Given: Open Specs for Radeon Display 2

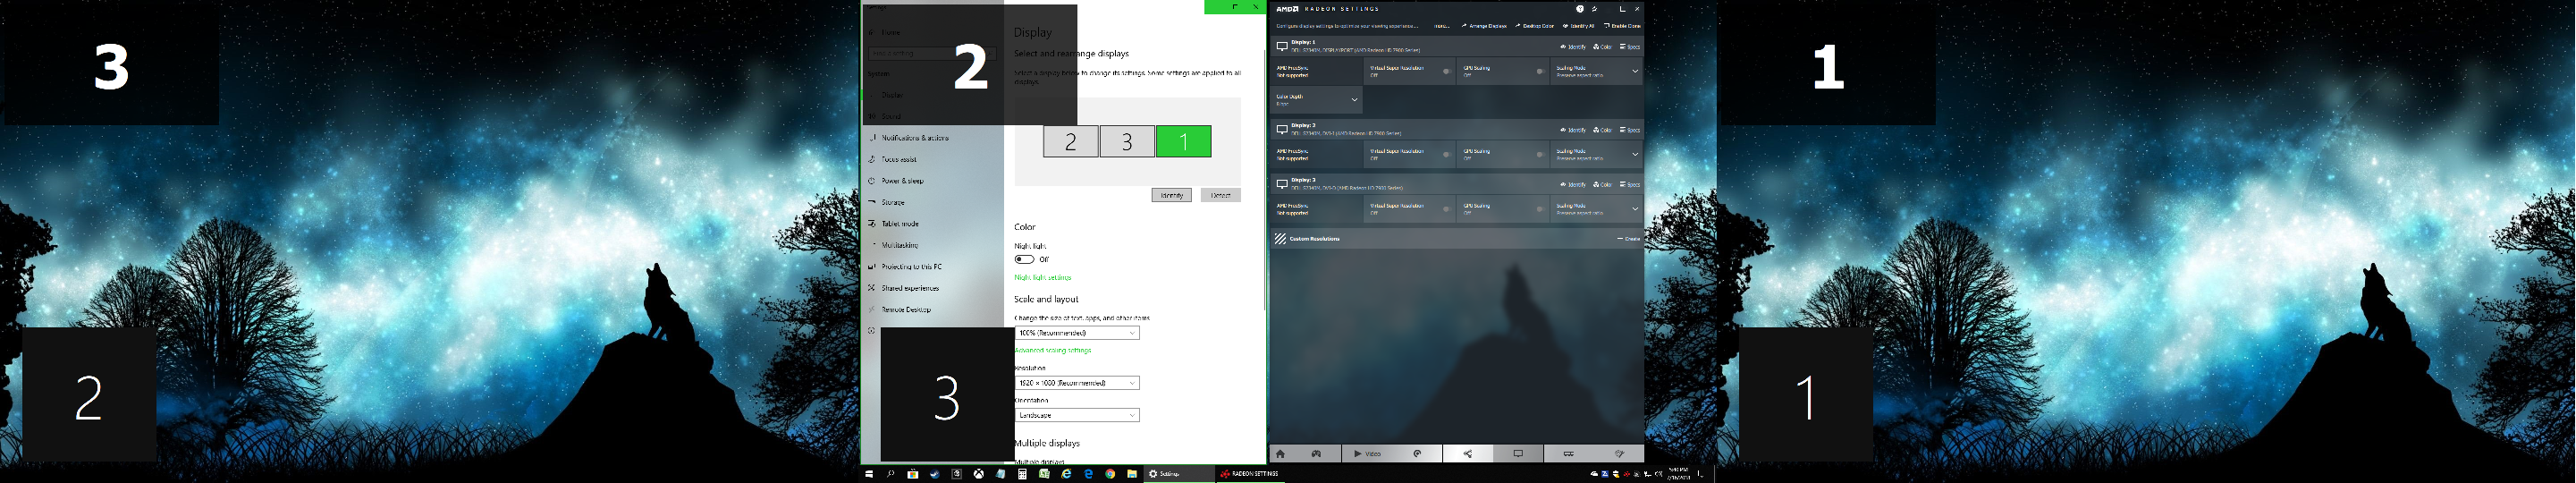Looking at the screenshot, I should tap(1630, 130).
